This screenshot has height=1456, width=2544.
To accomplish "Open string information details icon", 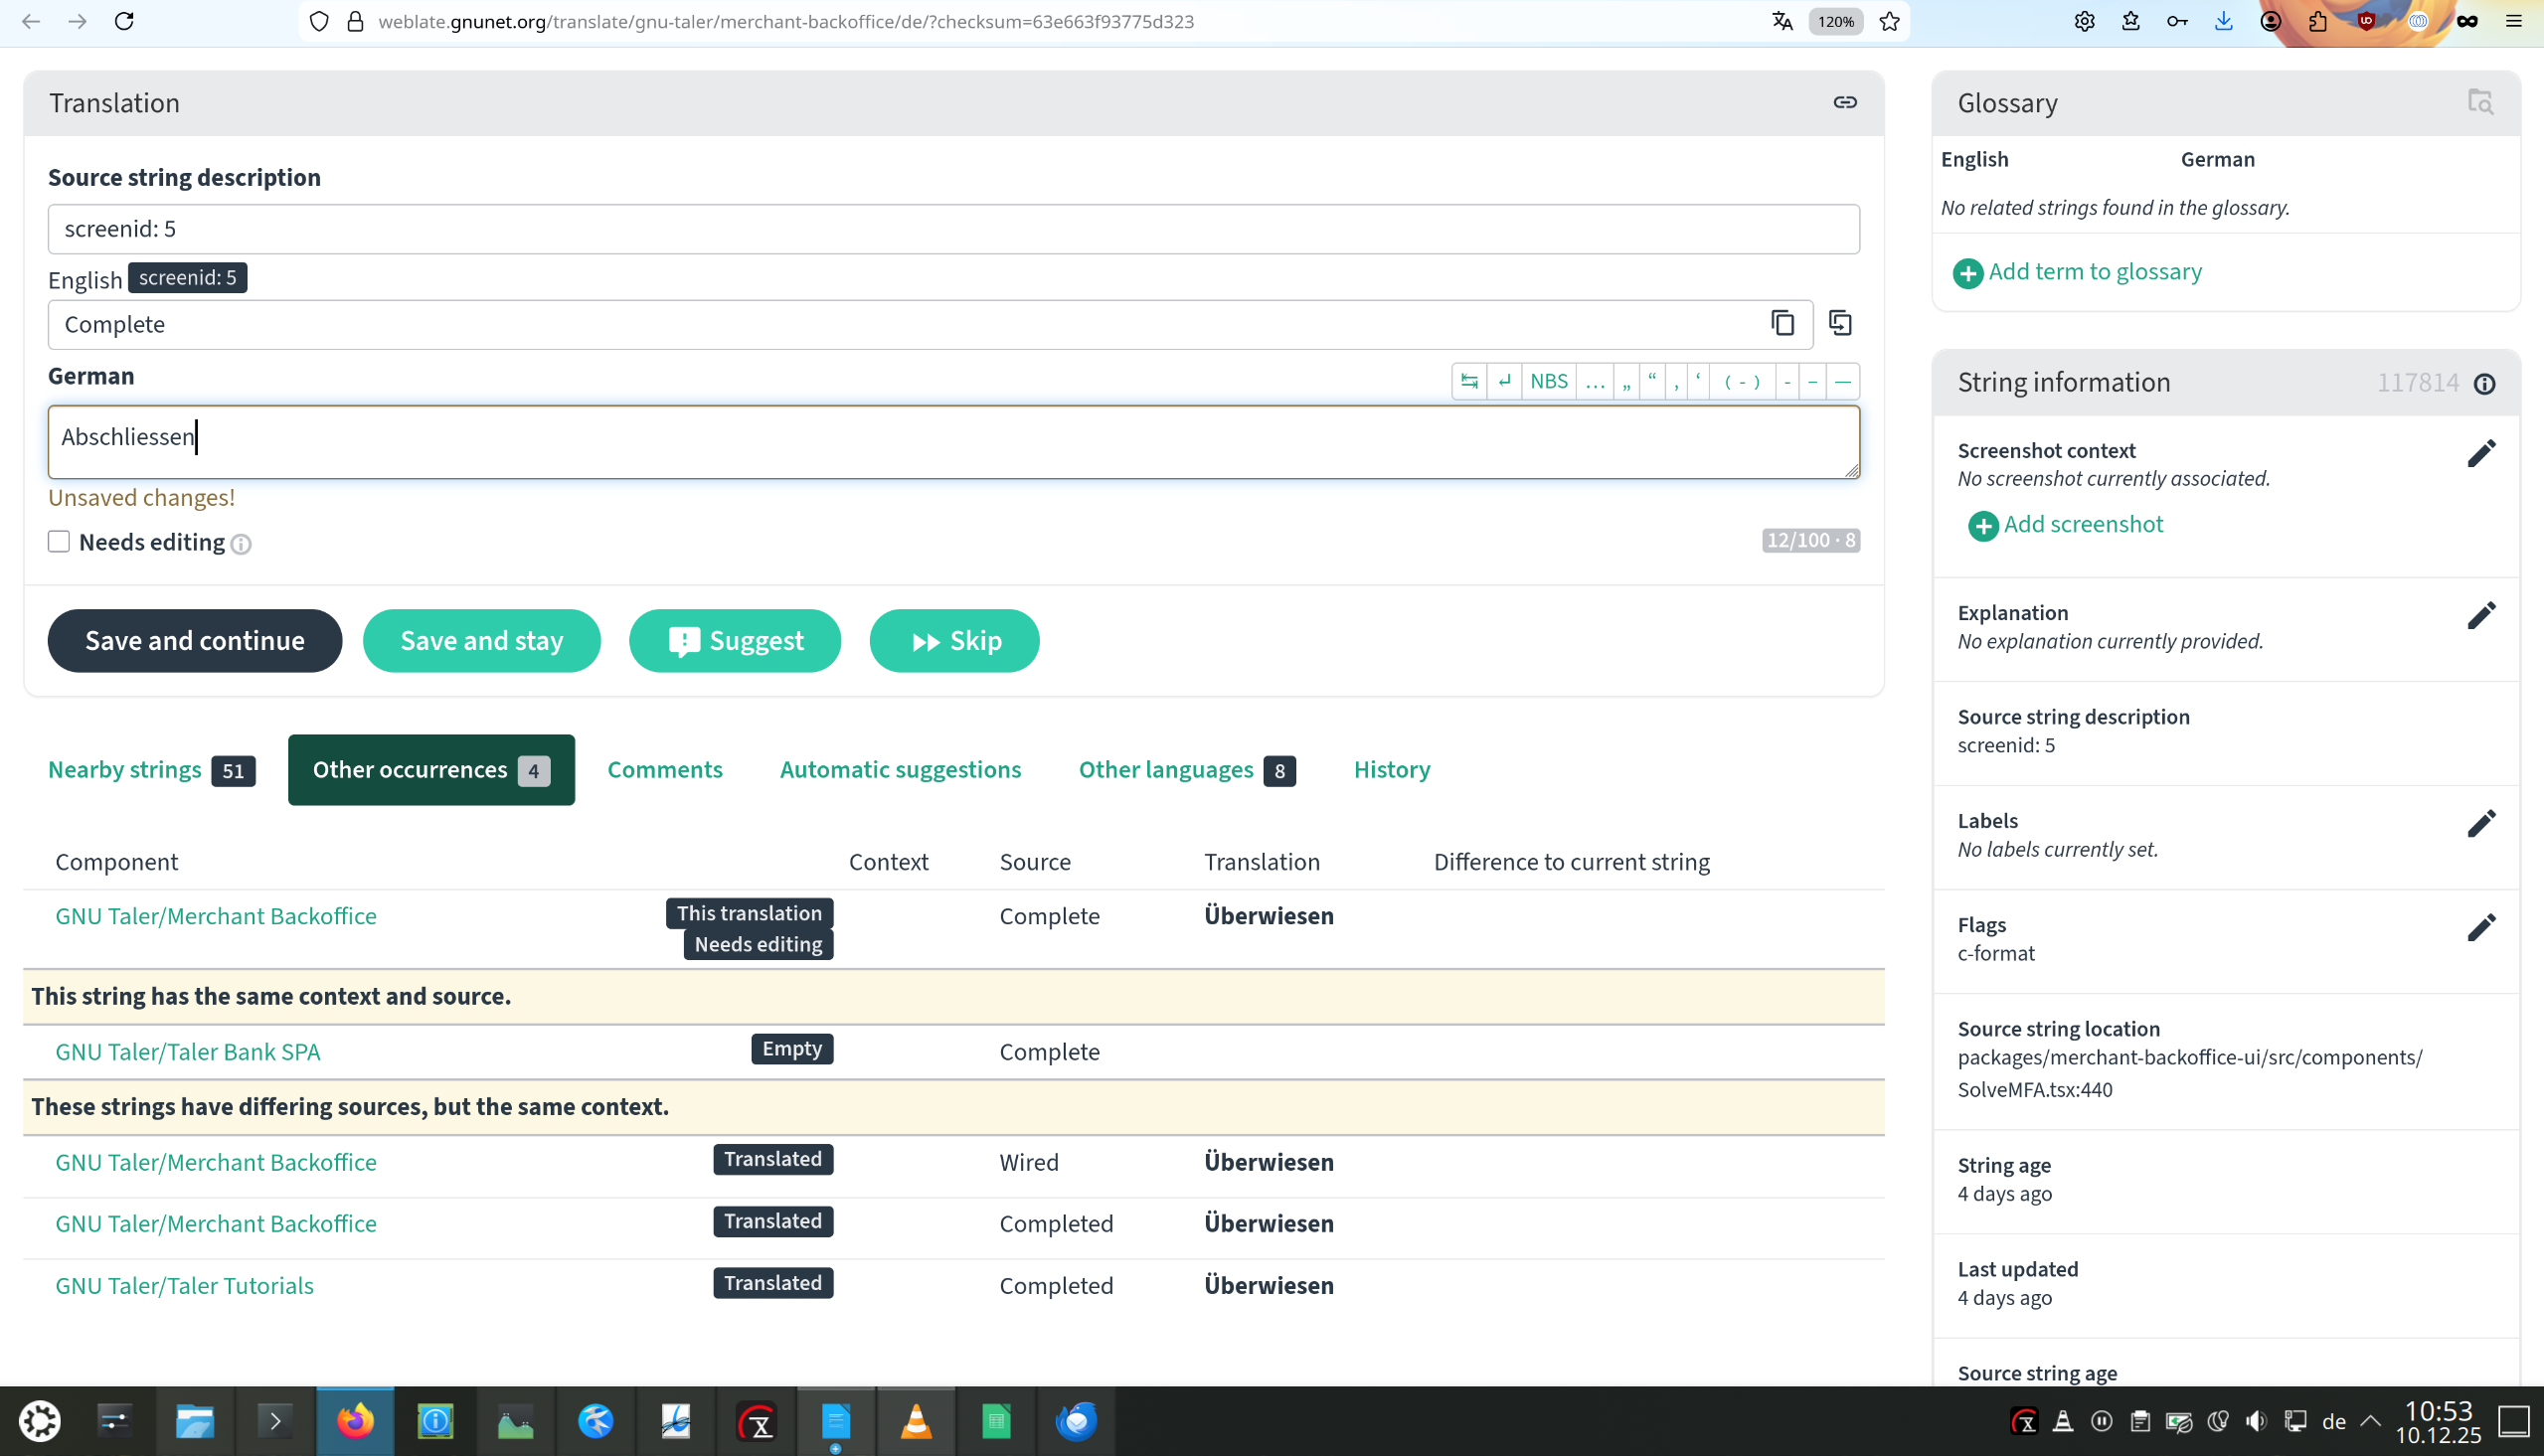I will (2484, 384).
